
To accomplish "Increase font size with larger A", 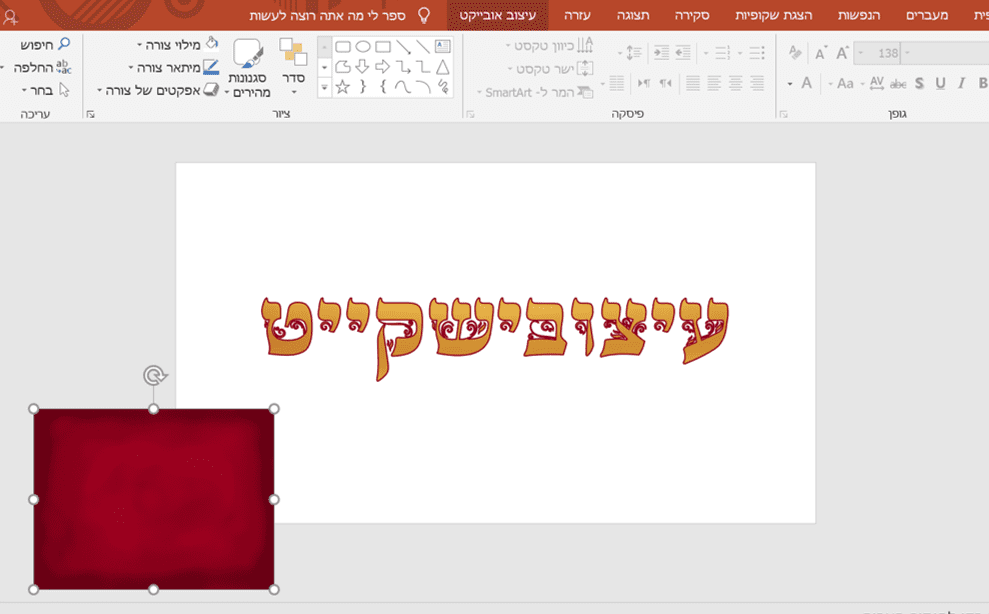I will pyautogui.click(x=843, y=53).
